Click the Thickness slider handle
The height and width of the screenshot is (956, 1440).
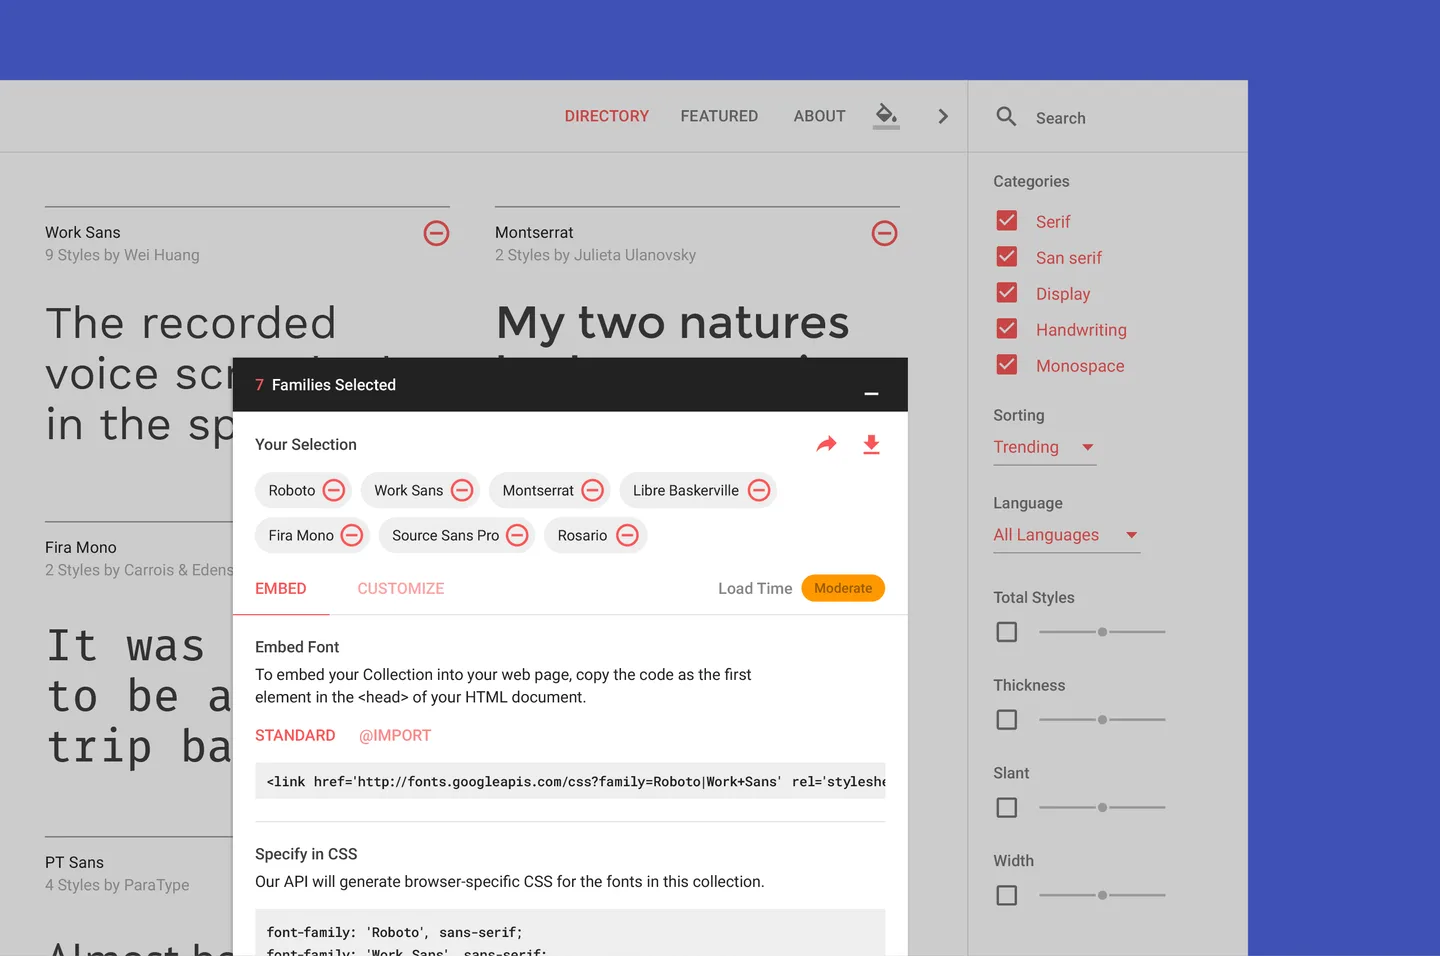coord(1102,720)
